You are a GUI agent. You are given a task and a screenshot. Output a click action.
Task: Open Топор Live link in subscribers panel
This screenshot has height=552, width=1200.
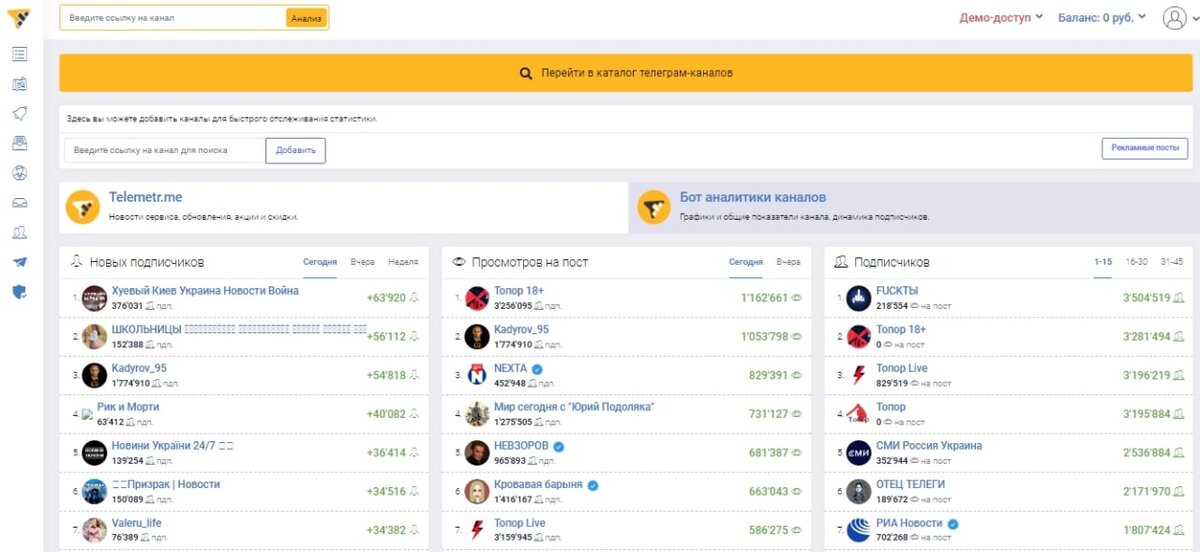[x=902, y=368]
